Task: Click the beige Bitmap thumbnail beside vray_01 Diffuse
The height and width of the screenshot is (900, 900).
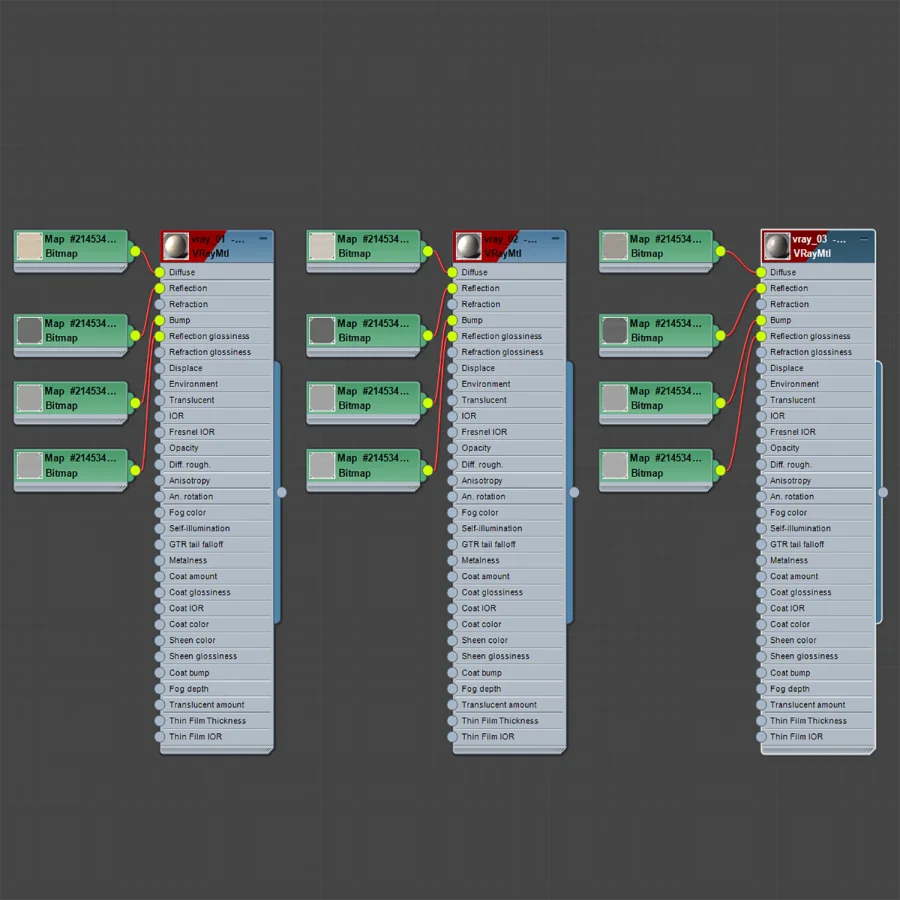Action: 29,246
